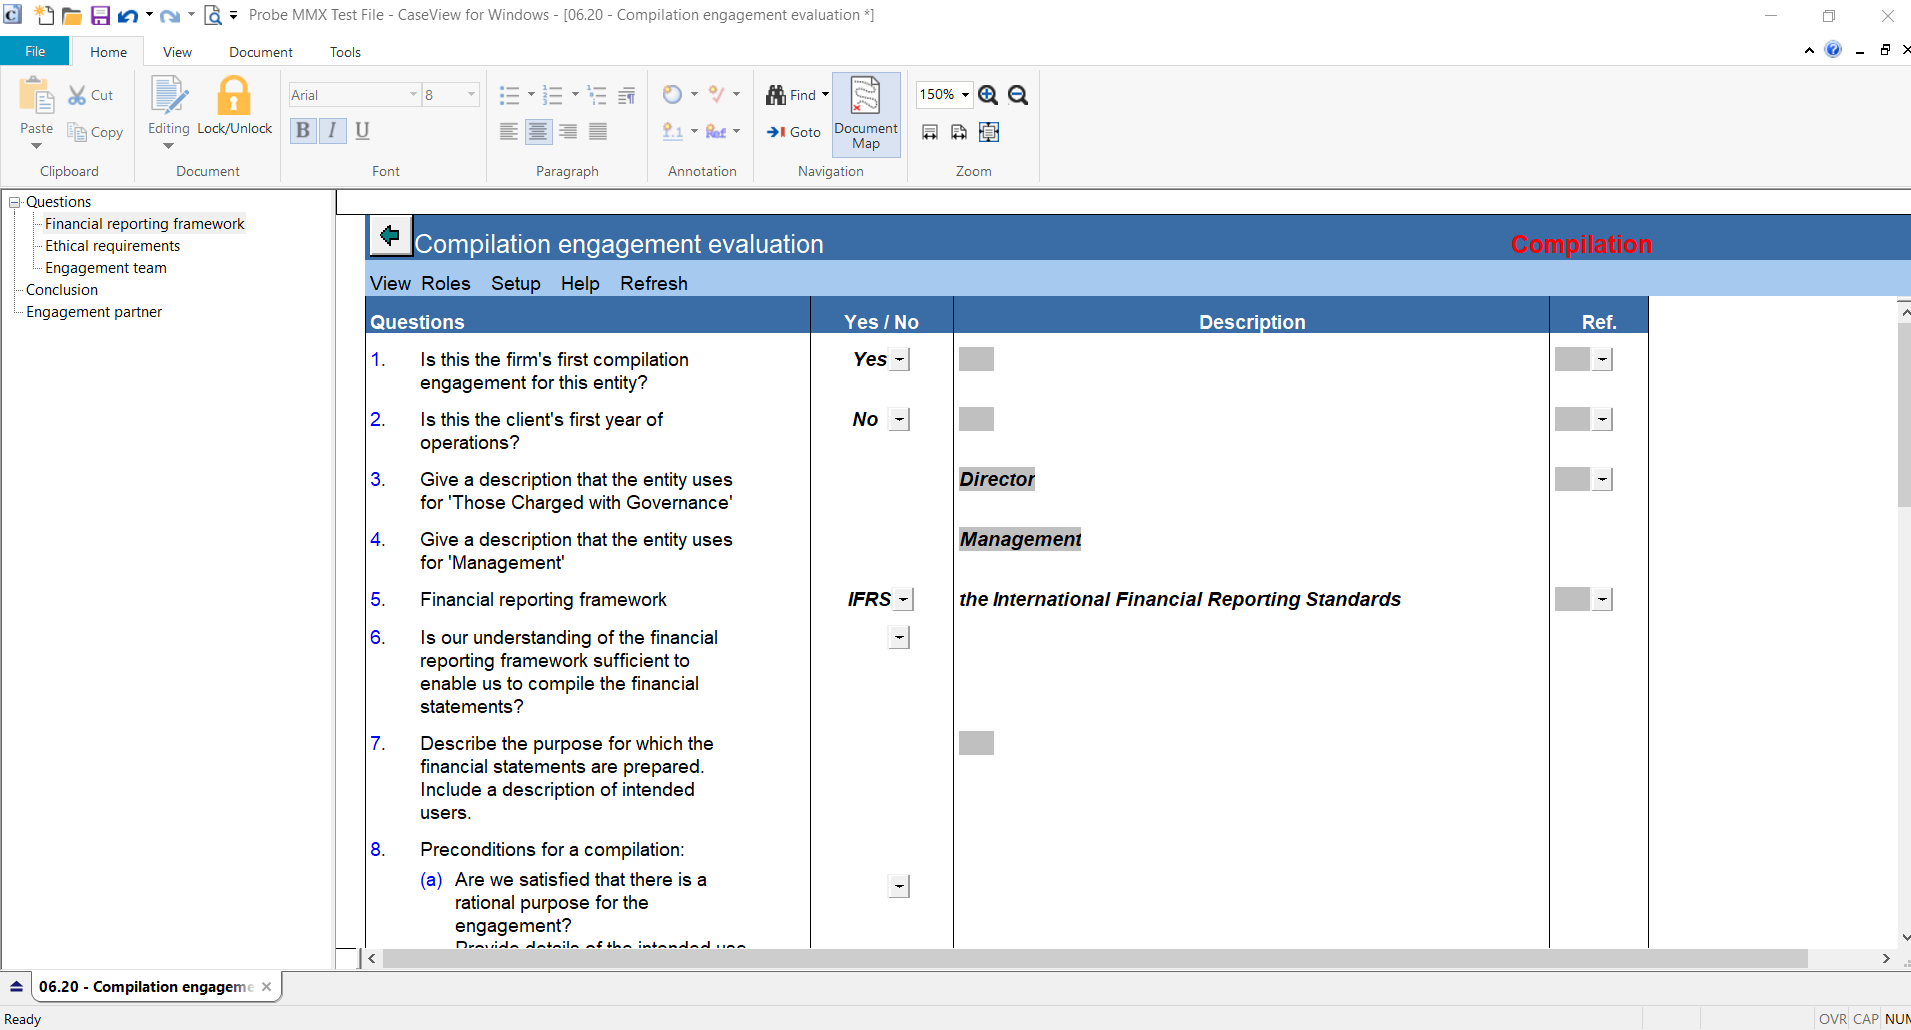Click the Find binoculars icon
Image resolution: width=1911 pixels, height=1030 pixels.
click(x=776, y=95)
